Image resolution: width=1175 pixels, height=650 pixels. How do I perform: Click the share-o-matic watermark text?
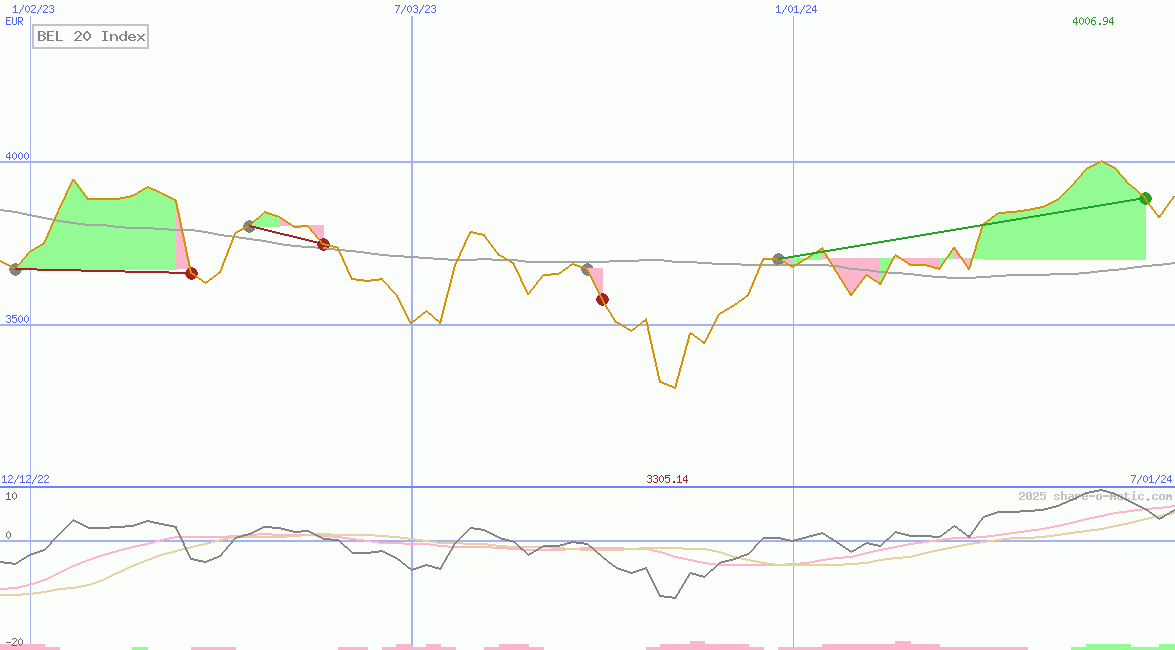(x=1090, y=493)
